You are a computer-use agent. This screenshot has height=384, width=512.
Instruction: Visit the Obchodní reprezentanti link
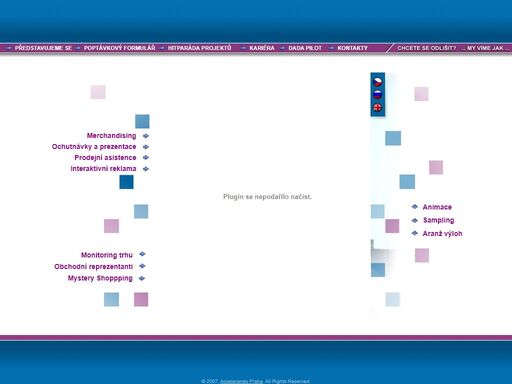tap(94, 267)
